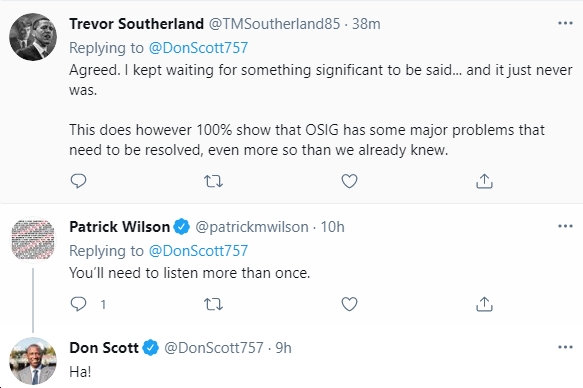Viewport: 583px width, 388px height.
Task: Like Trevor Southerland's tweet
Action: [x=349, y=181]
